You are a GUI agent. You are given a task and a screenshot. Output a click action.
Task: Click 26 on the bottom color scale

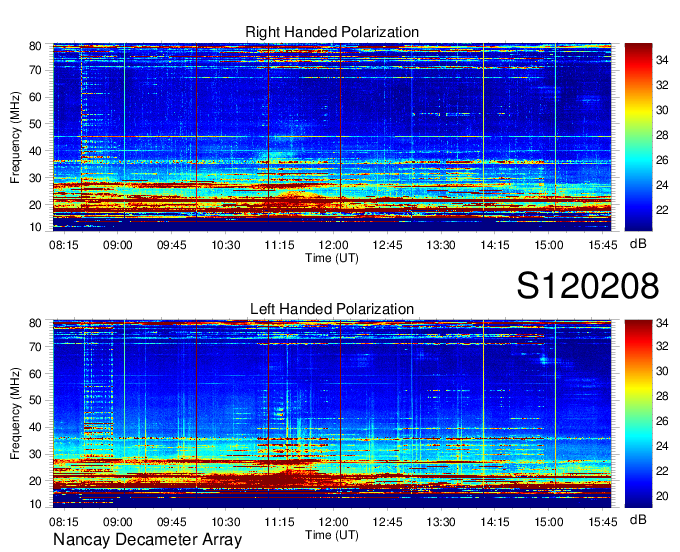point(662,421)
